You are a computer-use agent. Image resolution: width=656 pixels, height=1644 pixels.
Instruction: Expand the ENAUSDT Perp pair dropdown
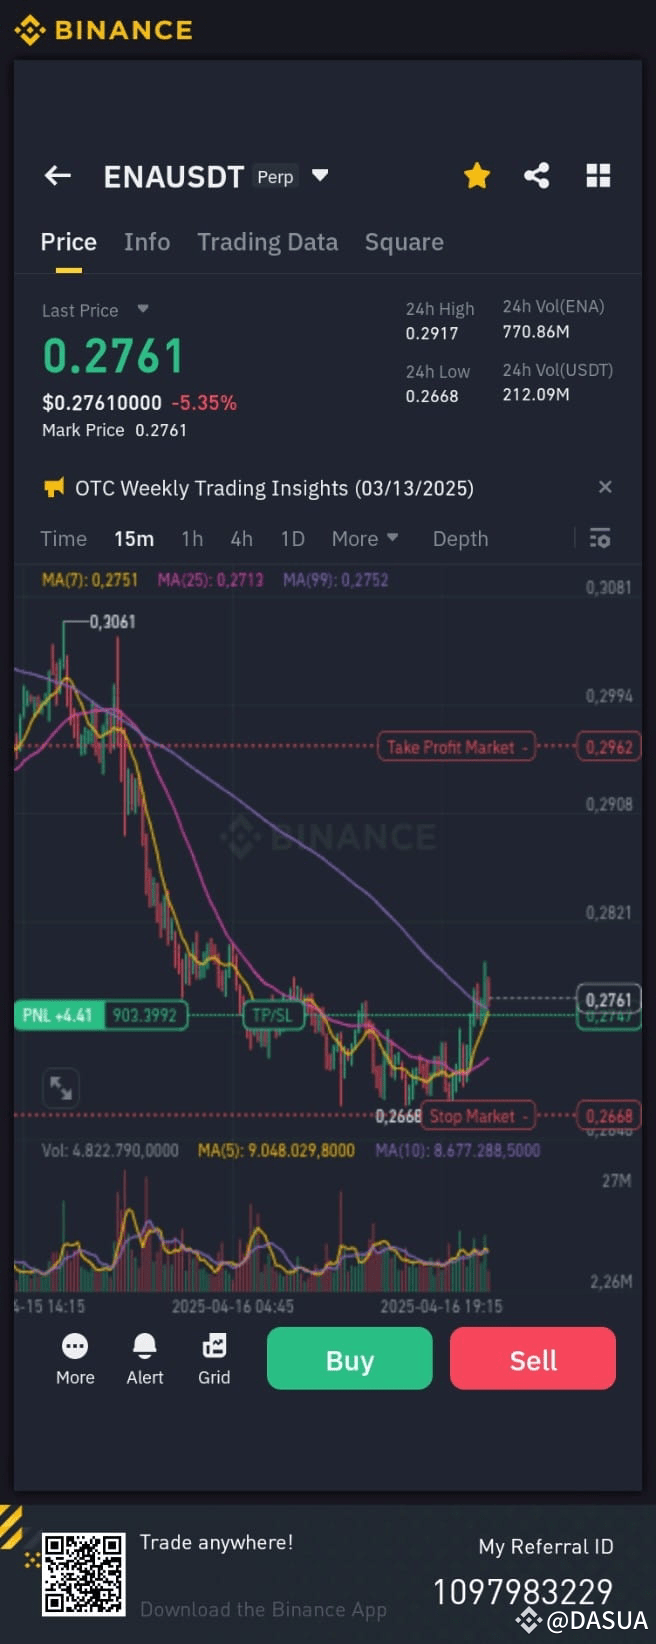pos(320,175)
